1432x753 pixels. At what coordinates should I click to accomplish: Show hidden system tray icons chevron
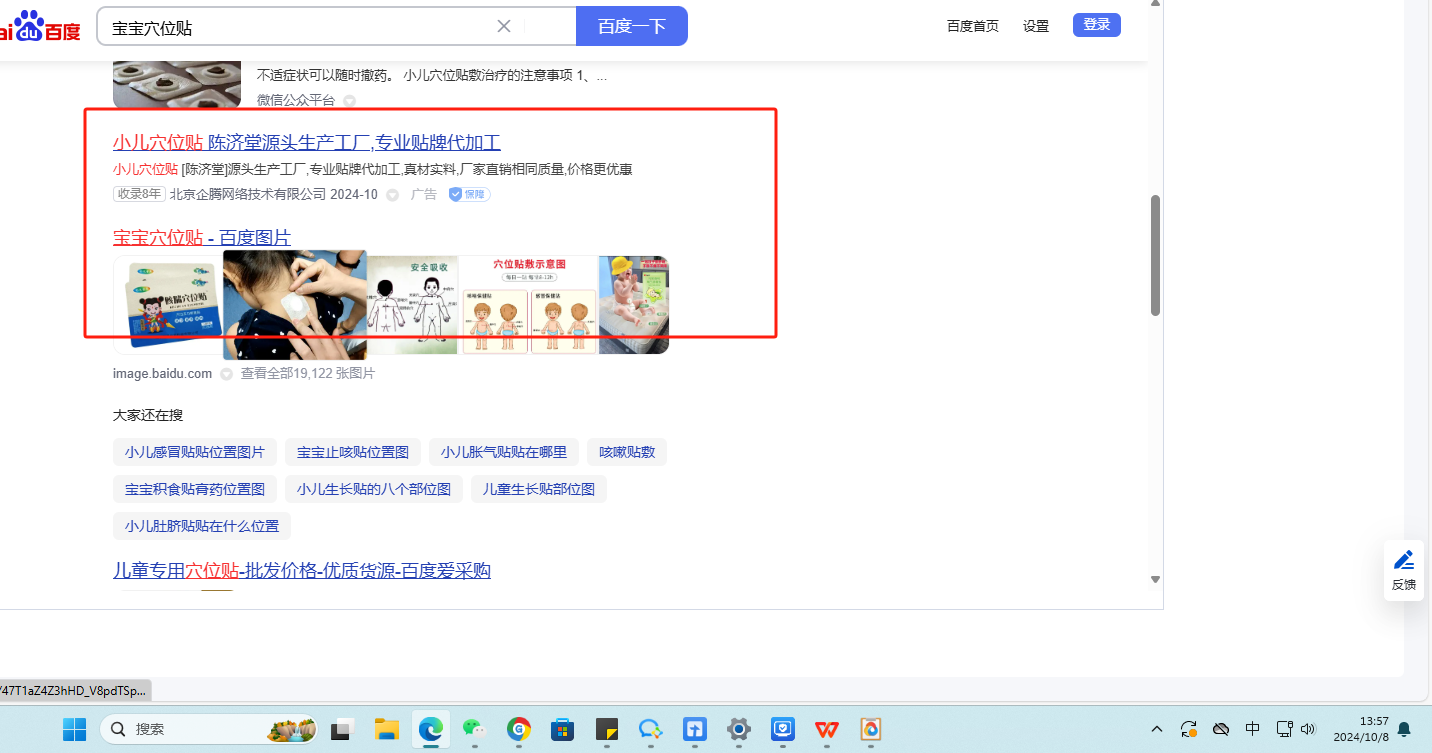click(1157, 729)
